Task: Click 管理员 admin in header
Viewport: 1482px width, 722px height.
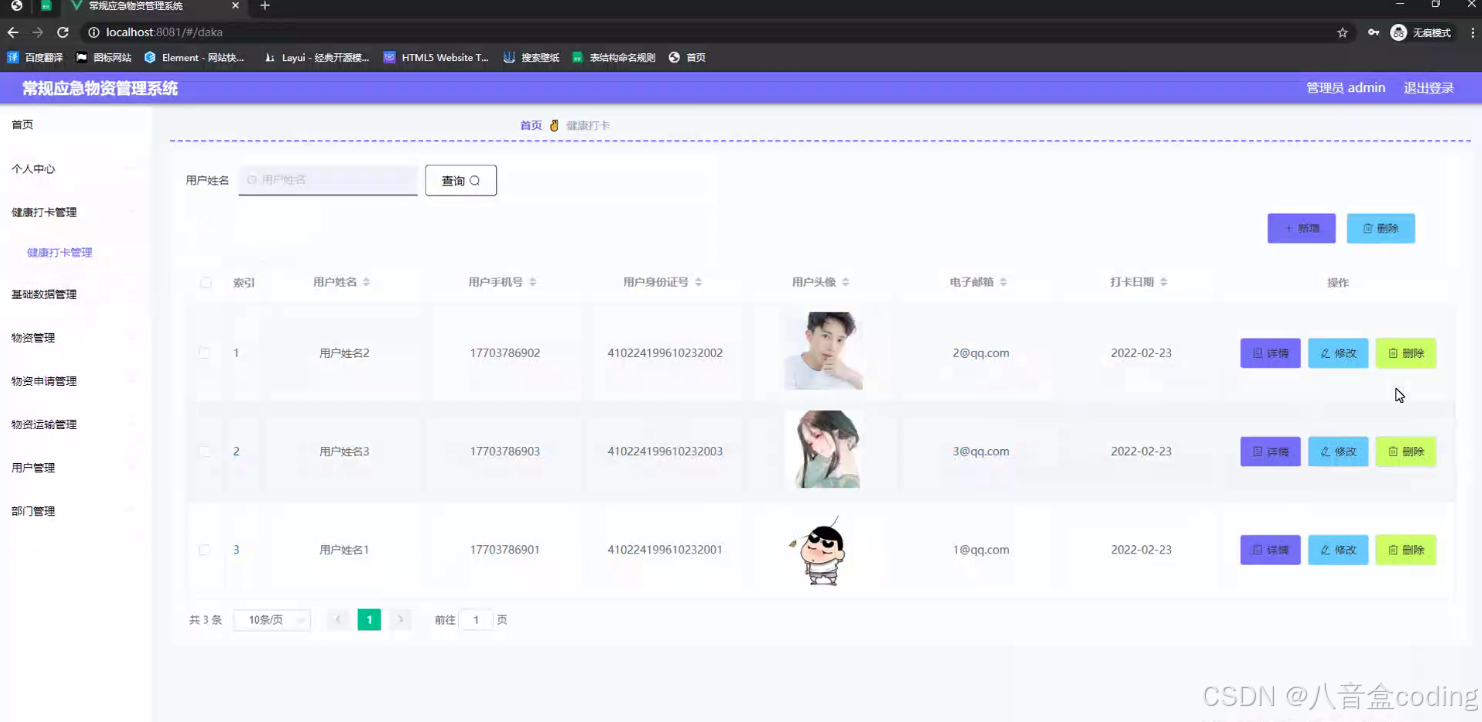Action: click(x=1346, y=88)
